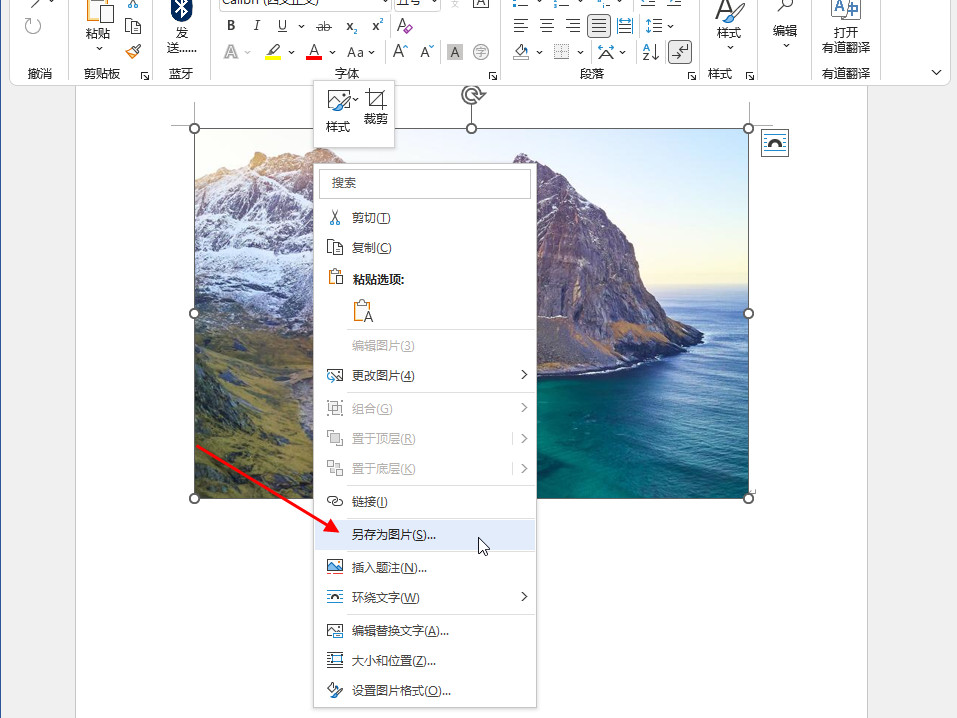Open Format Picture pane
This screenshot has height=718, width=957.
(425, 691)
